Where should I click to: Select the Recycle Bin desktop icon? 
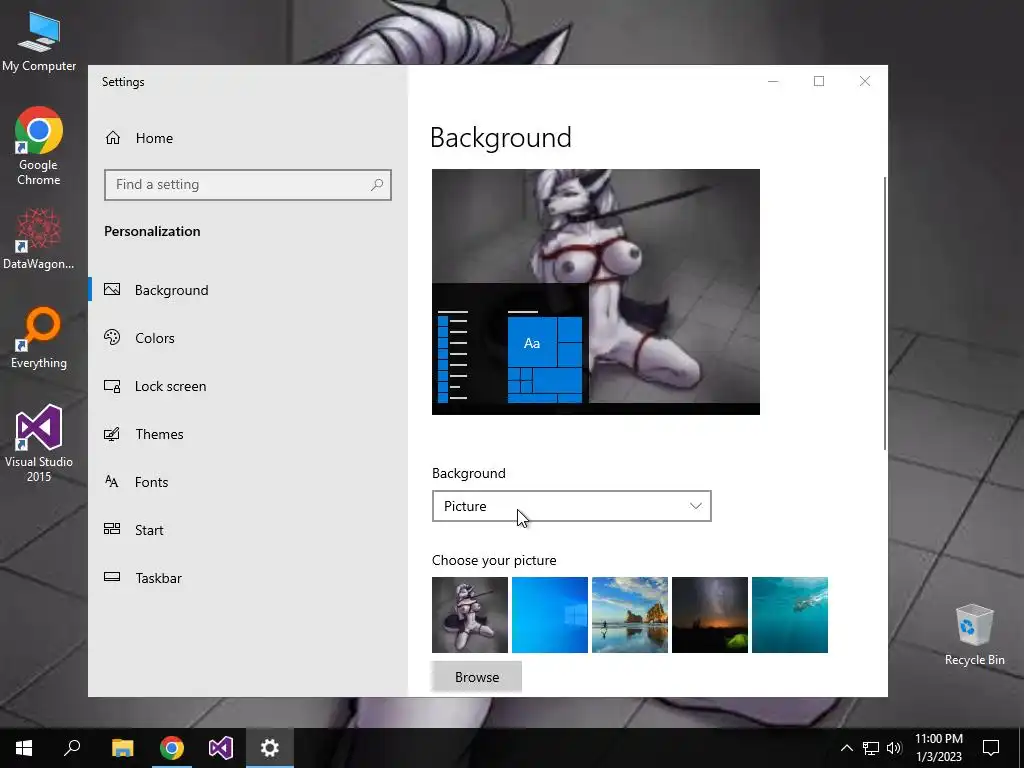974,635
